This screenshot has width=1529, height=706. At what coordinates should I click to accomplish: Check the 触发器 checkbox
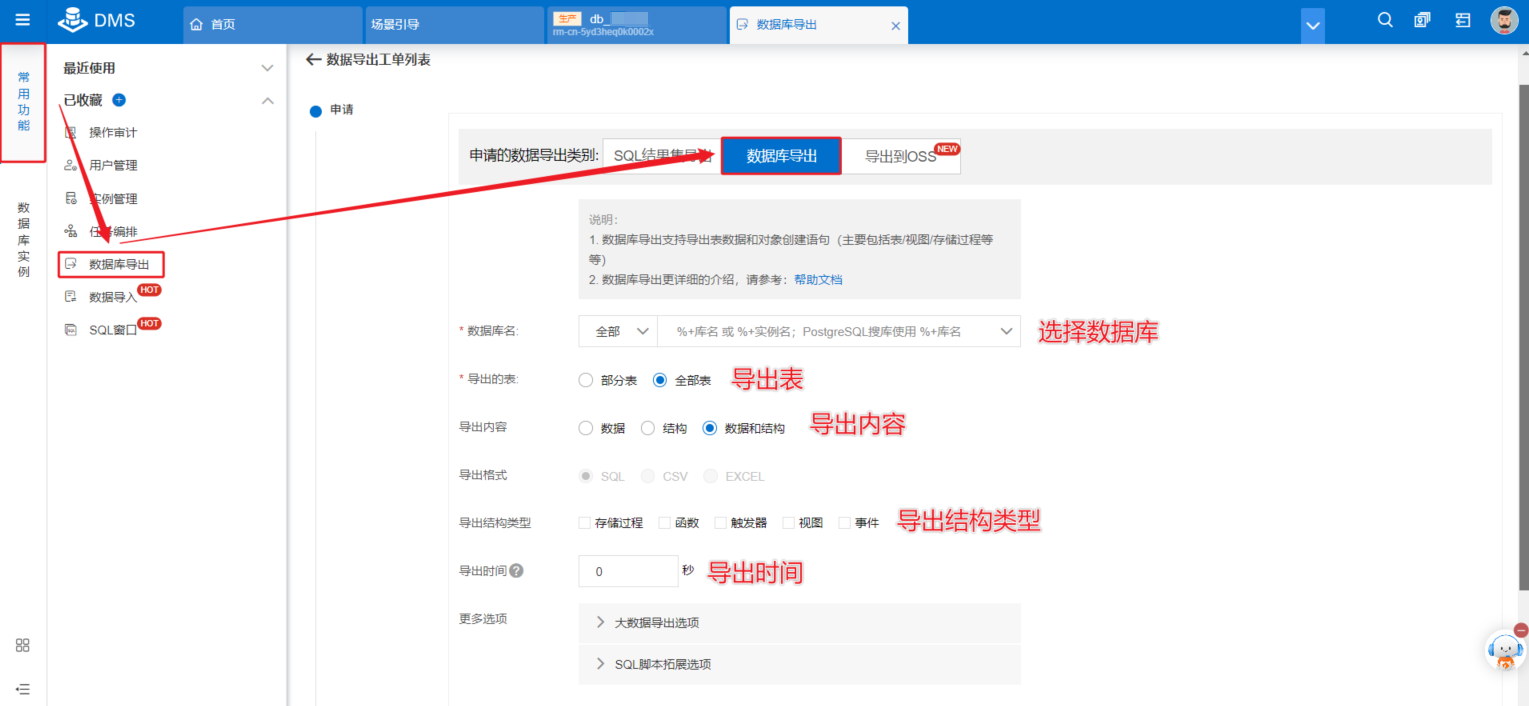[x=720, y=523]
